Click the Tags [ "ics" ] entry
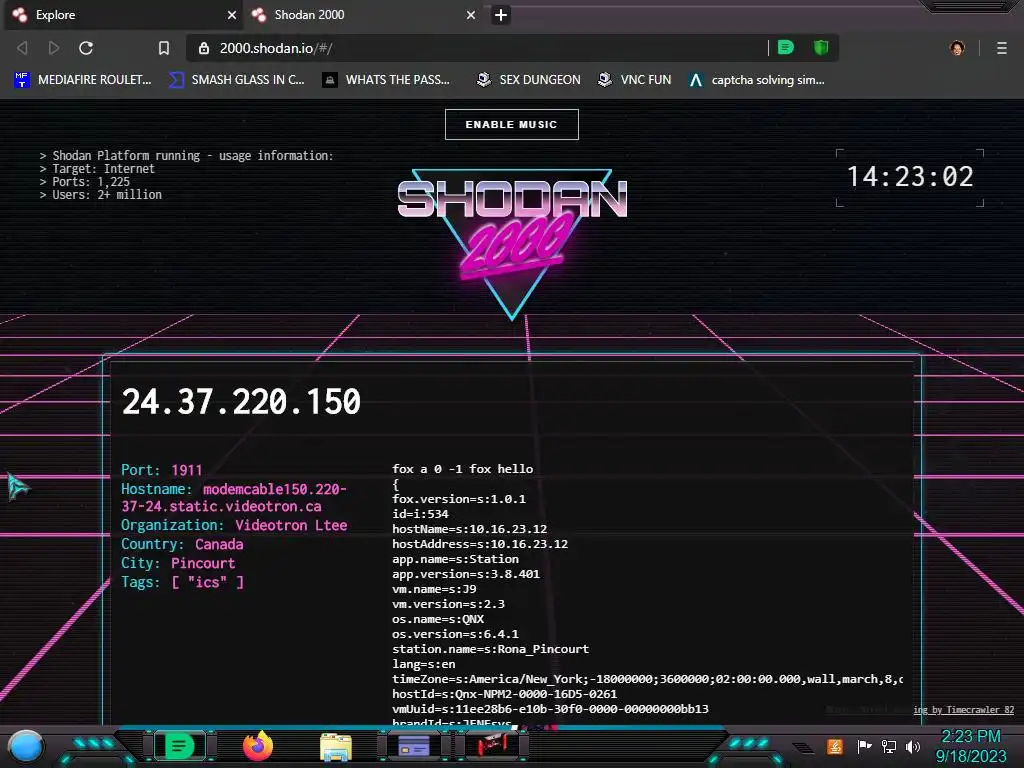 [182, 582]
